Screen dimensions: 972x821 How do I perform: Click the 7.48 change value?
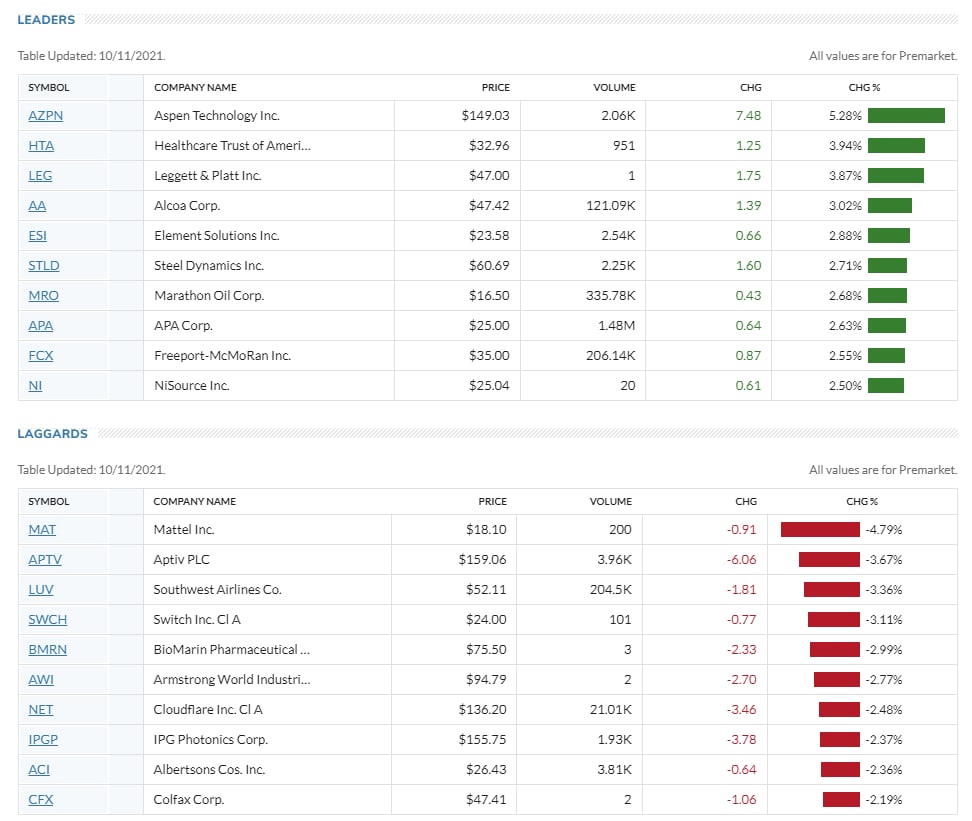point(748,115)
